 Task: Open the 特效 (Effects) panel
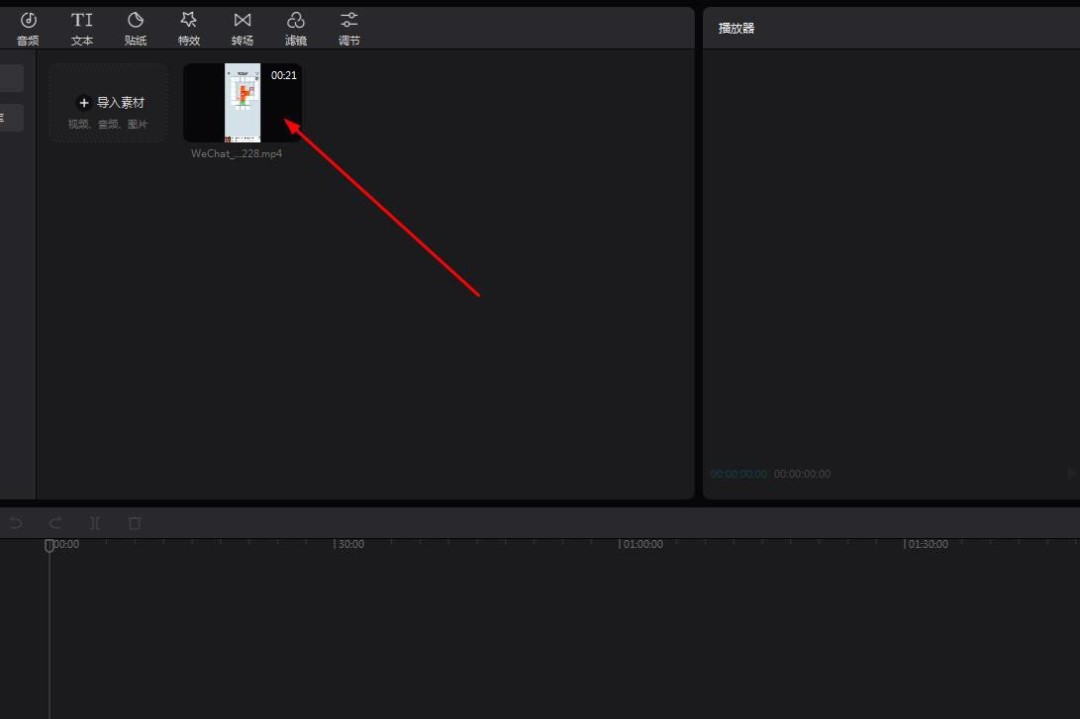click(189, 28)
